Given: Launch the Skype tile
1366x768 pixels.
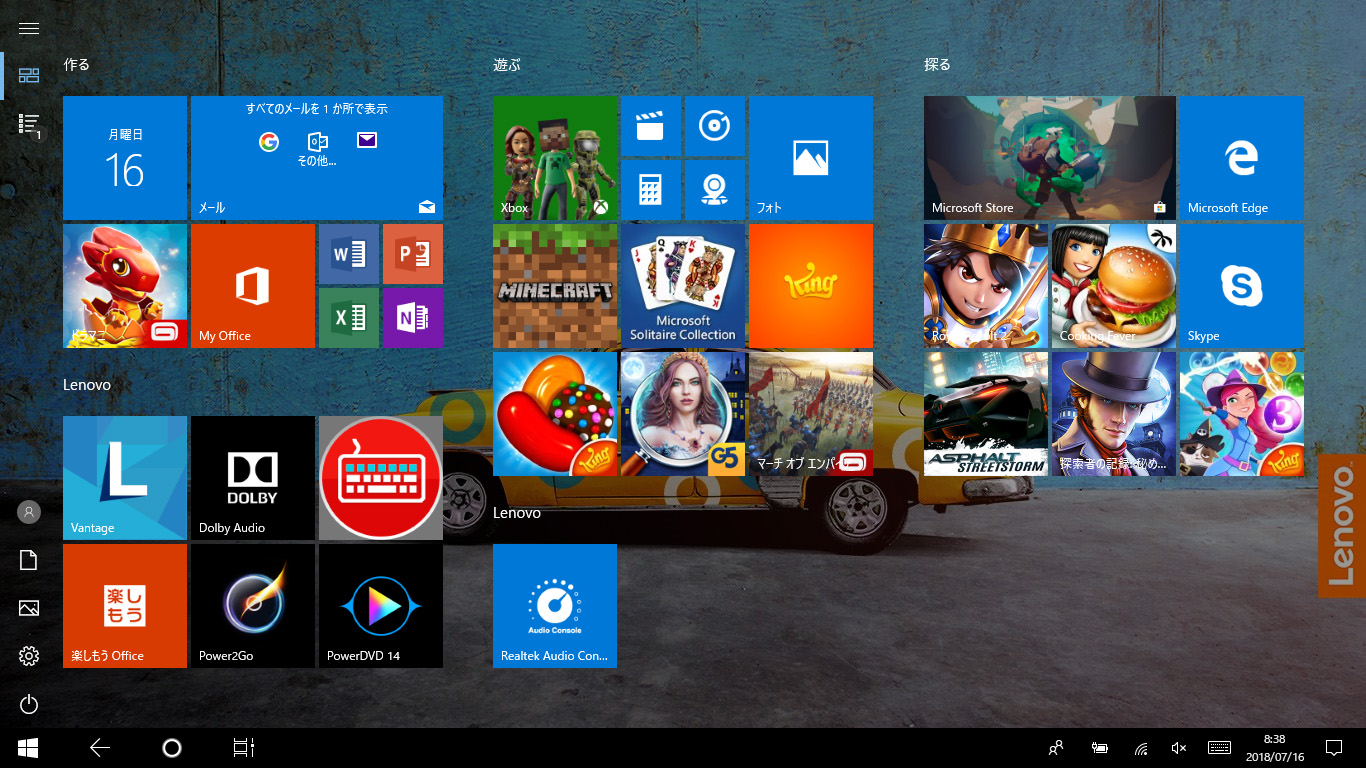Looking at the screenshot, I should tap(1242, 286).
